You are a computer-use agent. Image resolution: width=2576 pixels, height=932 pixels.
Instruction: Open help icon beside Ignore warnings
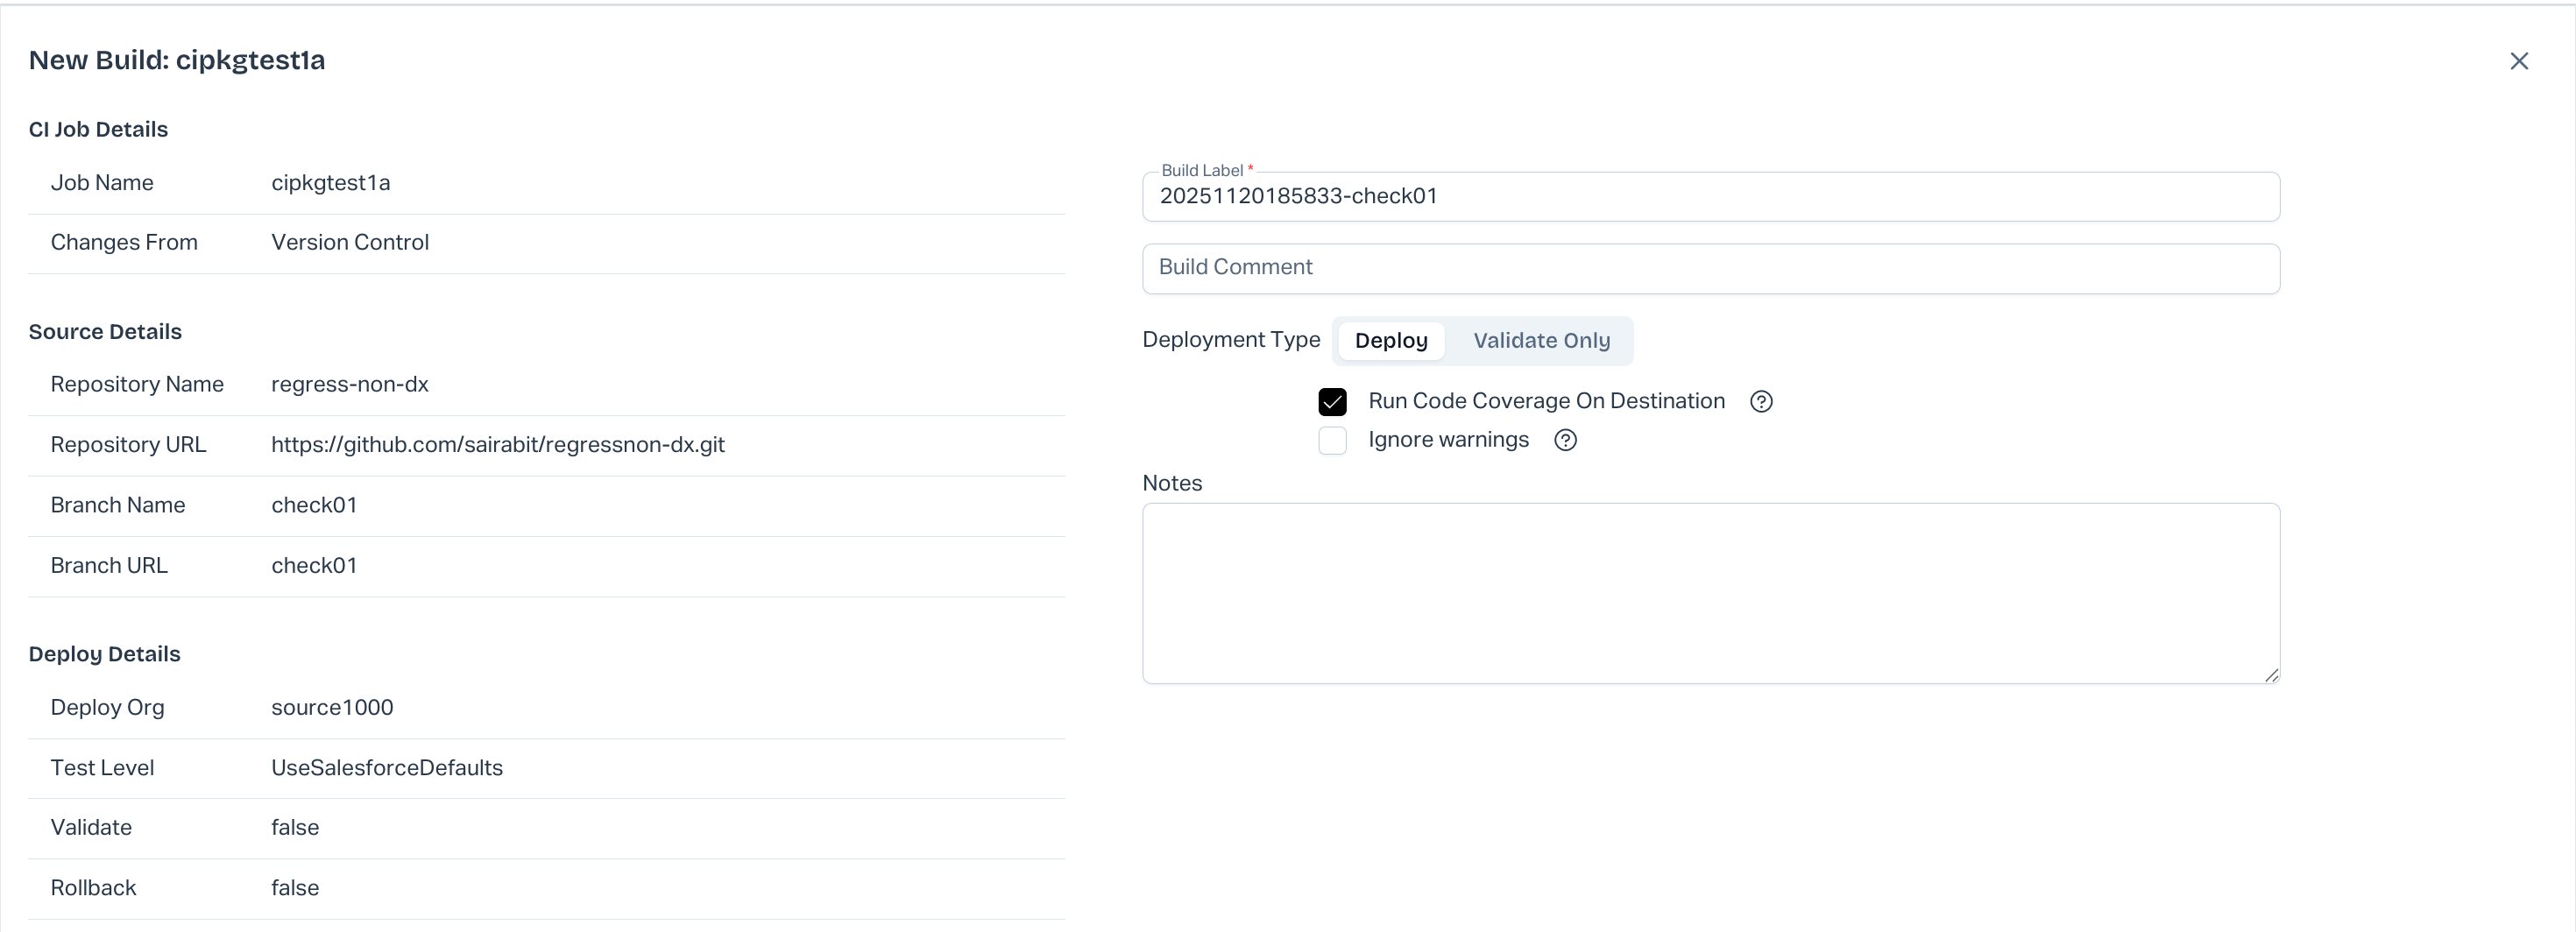pyautogui.click(x=1565, y=440)
